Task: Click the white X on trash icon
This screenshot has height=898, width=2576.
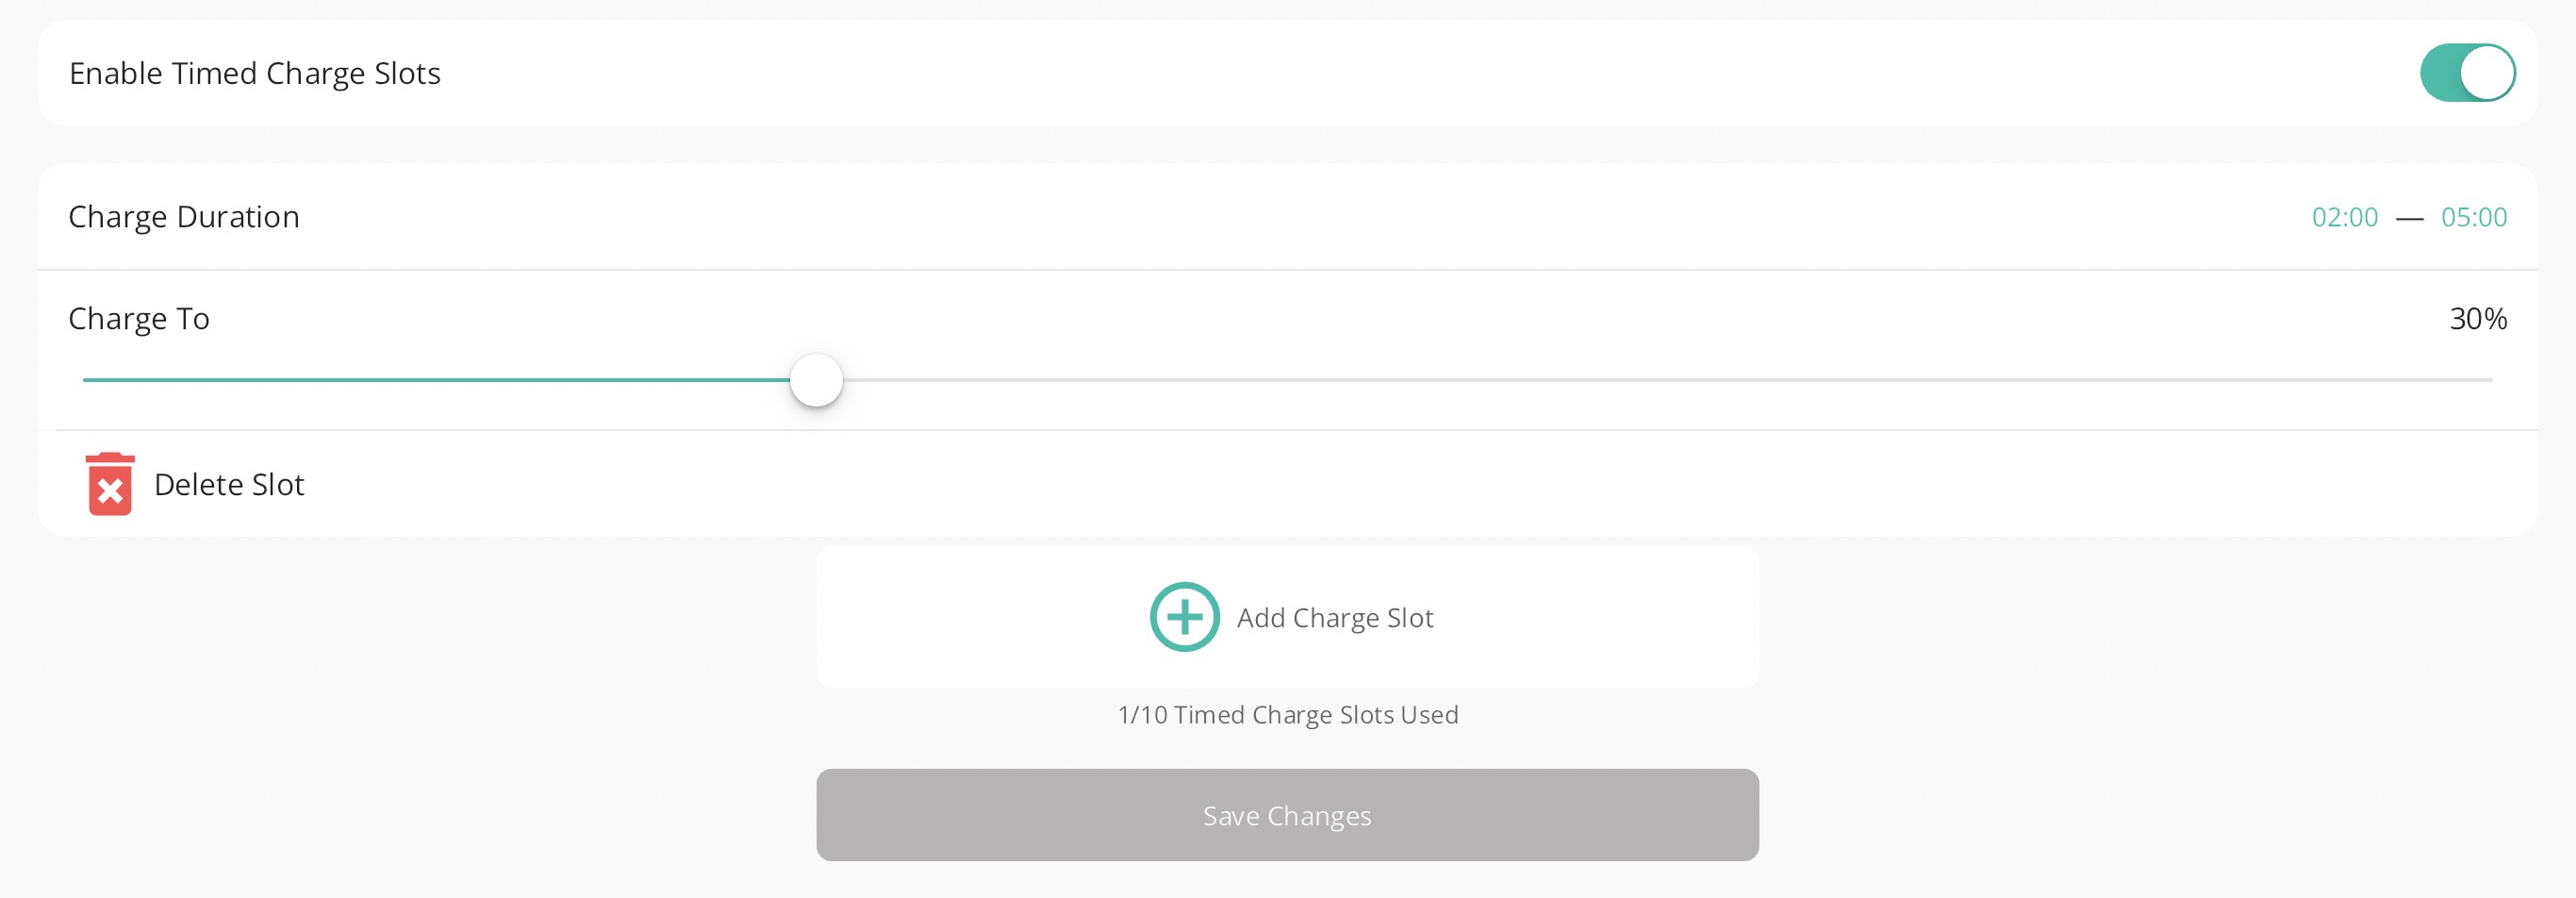Action: coord(110,491)
